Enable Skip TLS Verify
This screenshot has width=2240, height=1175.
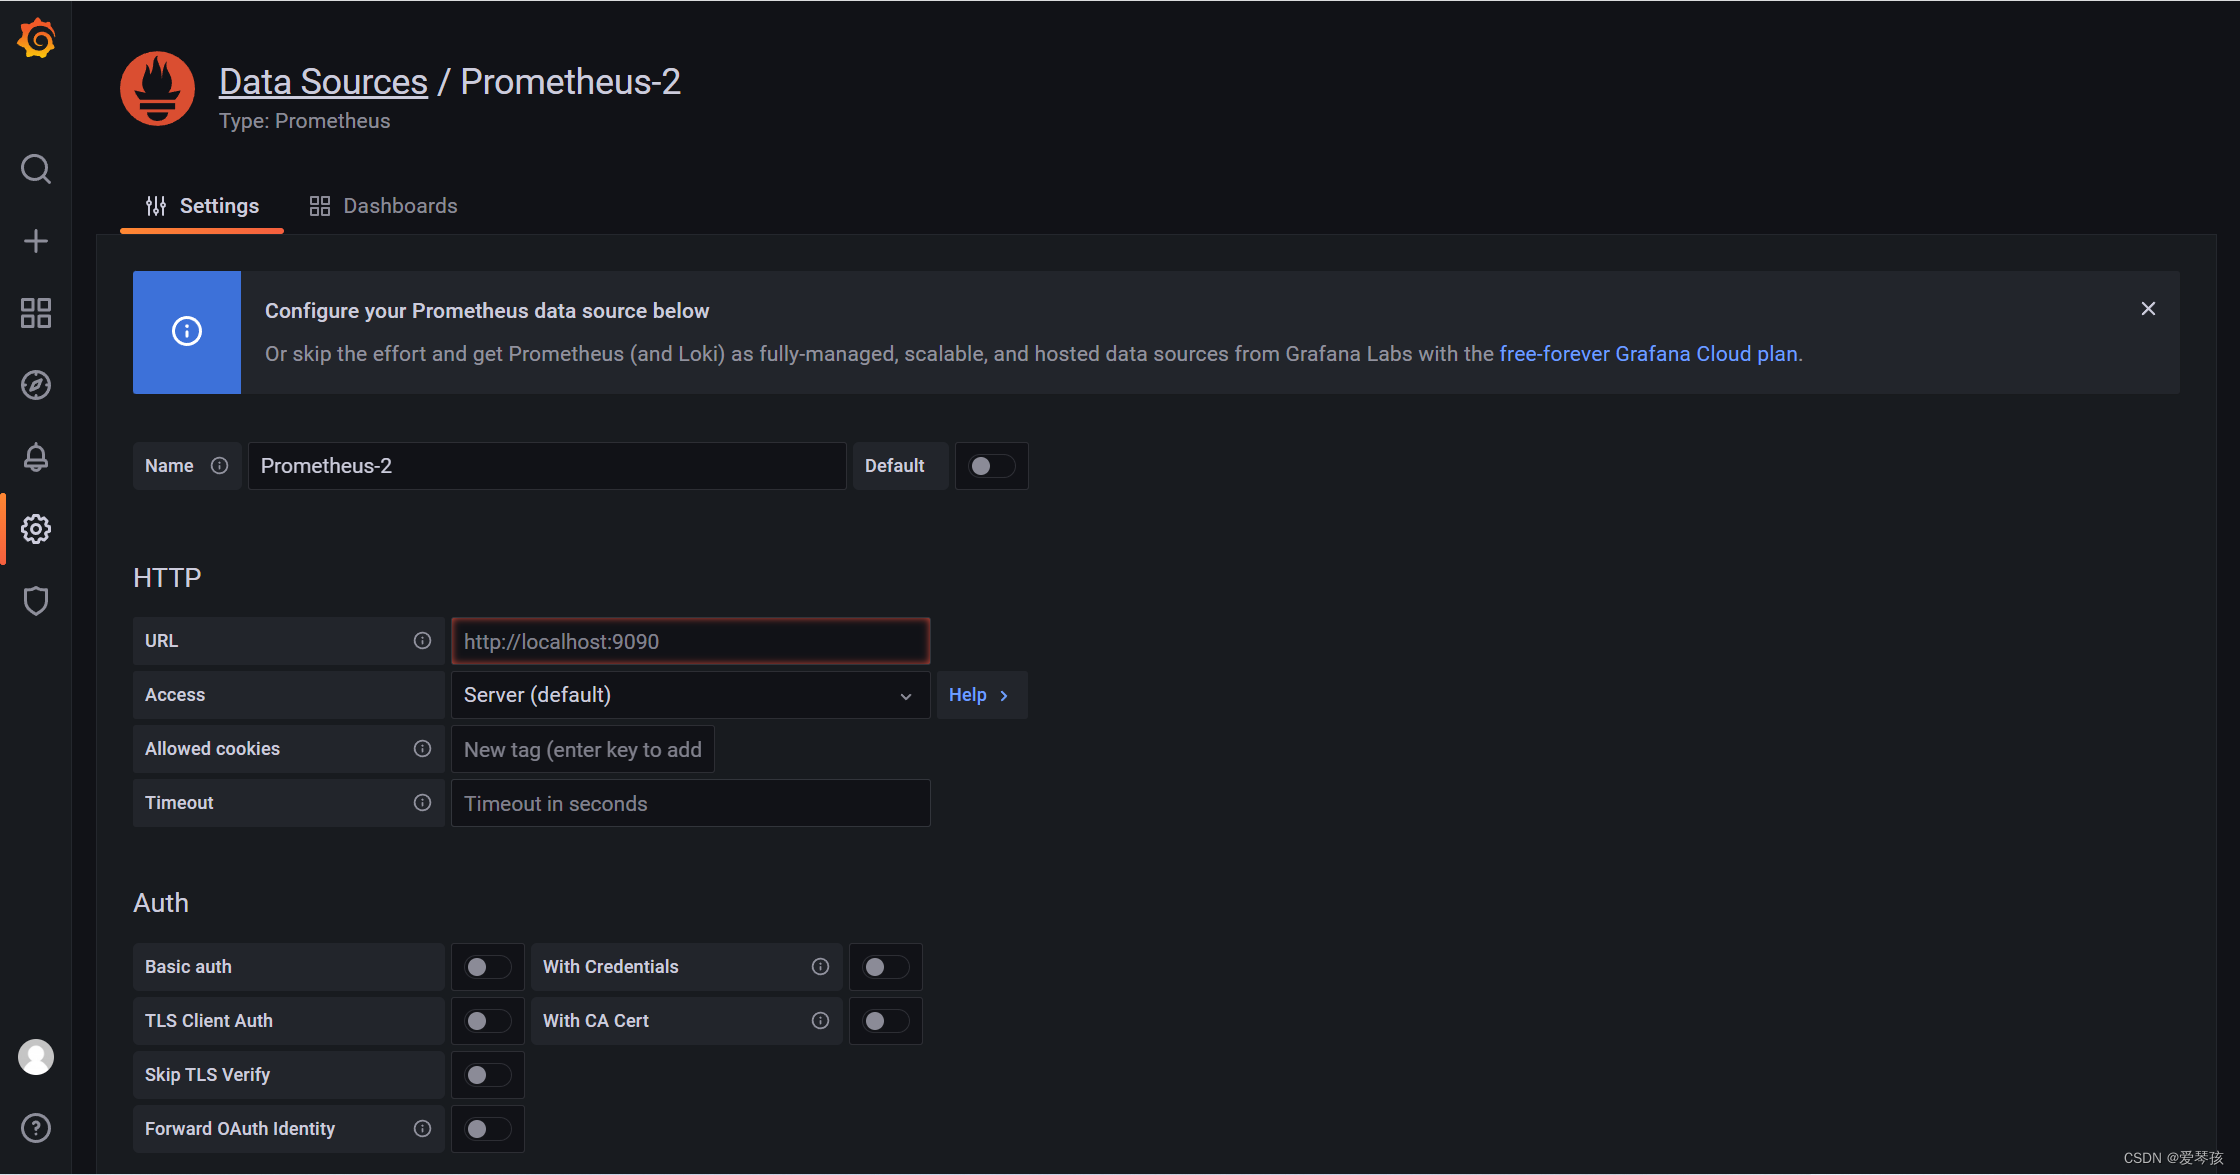[487, 1074]
